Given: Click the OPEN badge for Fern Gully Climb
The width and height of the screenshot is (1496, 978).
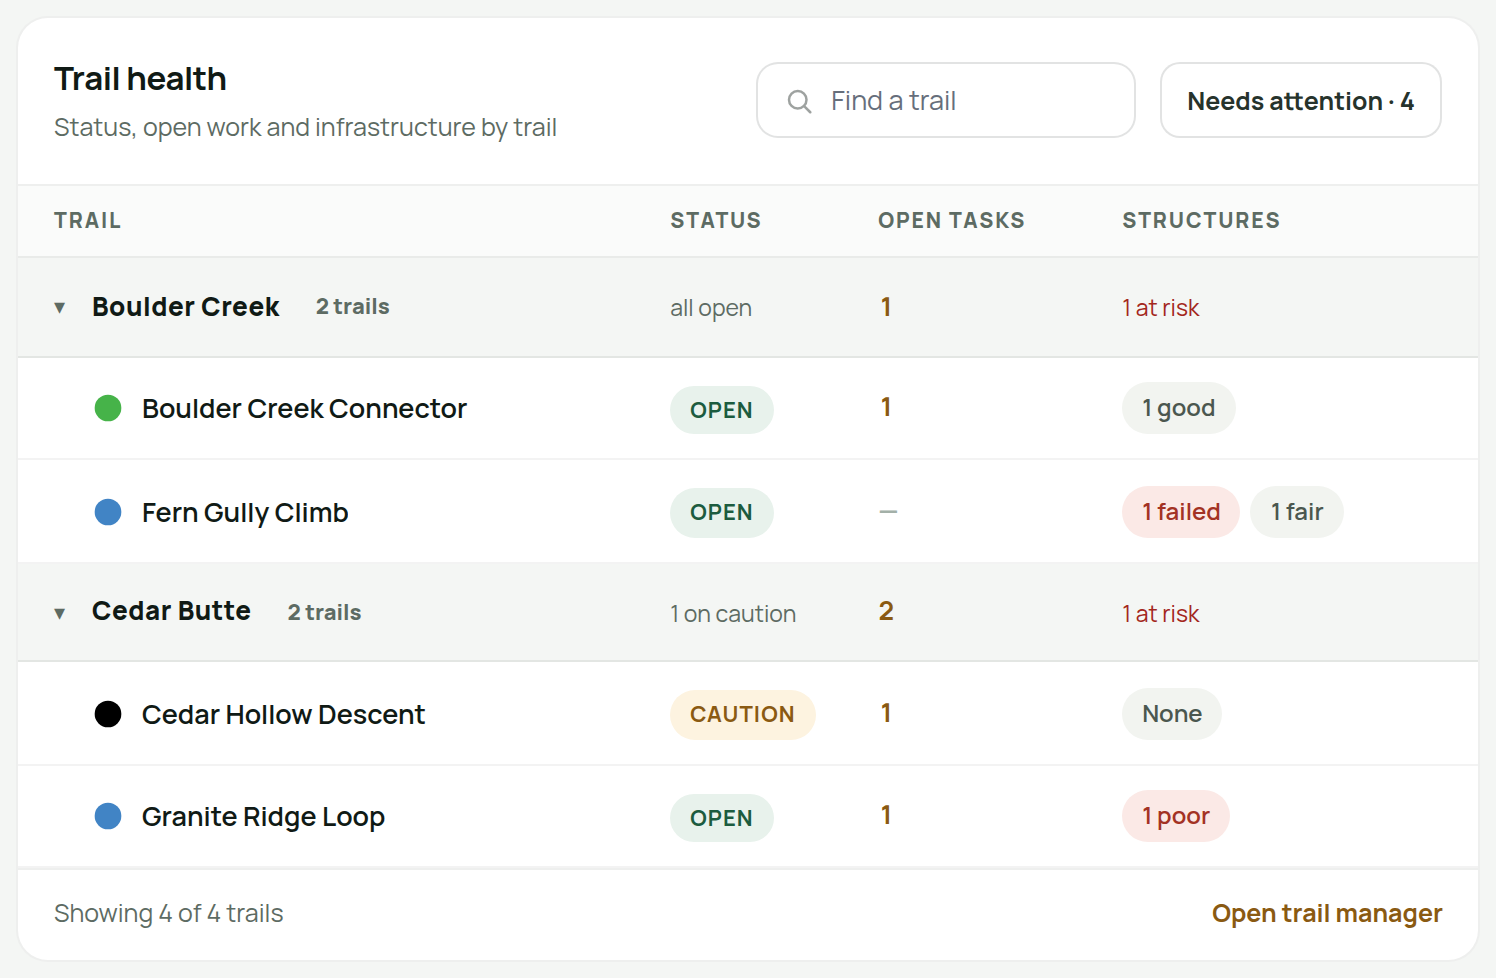Looking at the screenshot, I should point(721,512).
